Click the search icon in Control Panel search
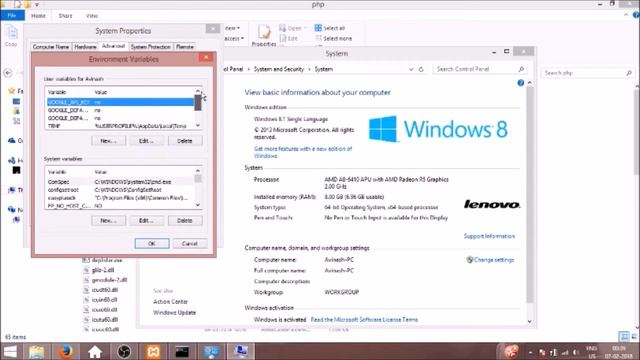Image resolution: width=640 pixels, height=360 pixels. (521, 69)
